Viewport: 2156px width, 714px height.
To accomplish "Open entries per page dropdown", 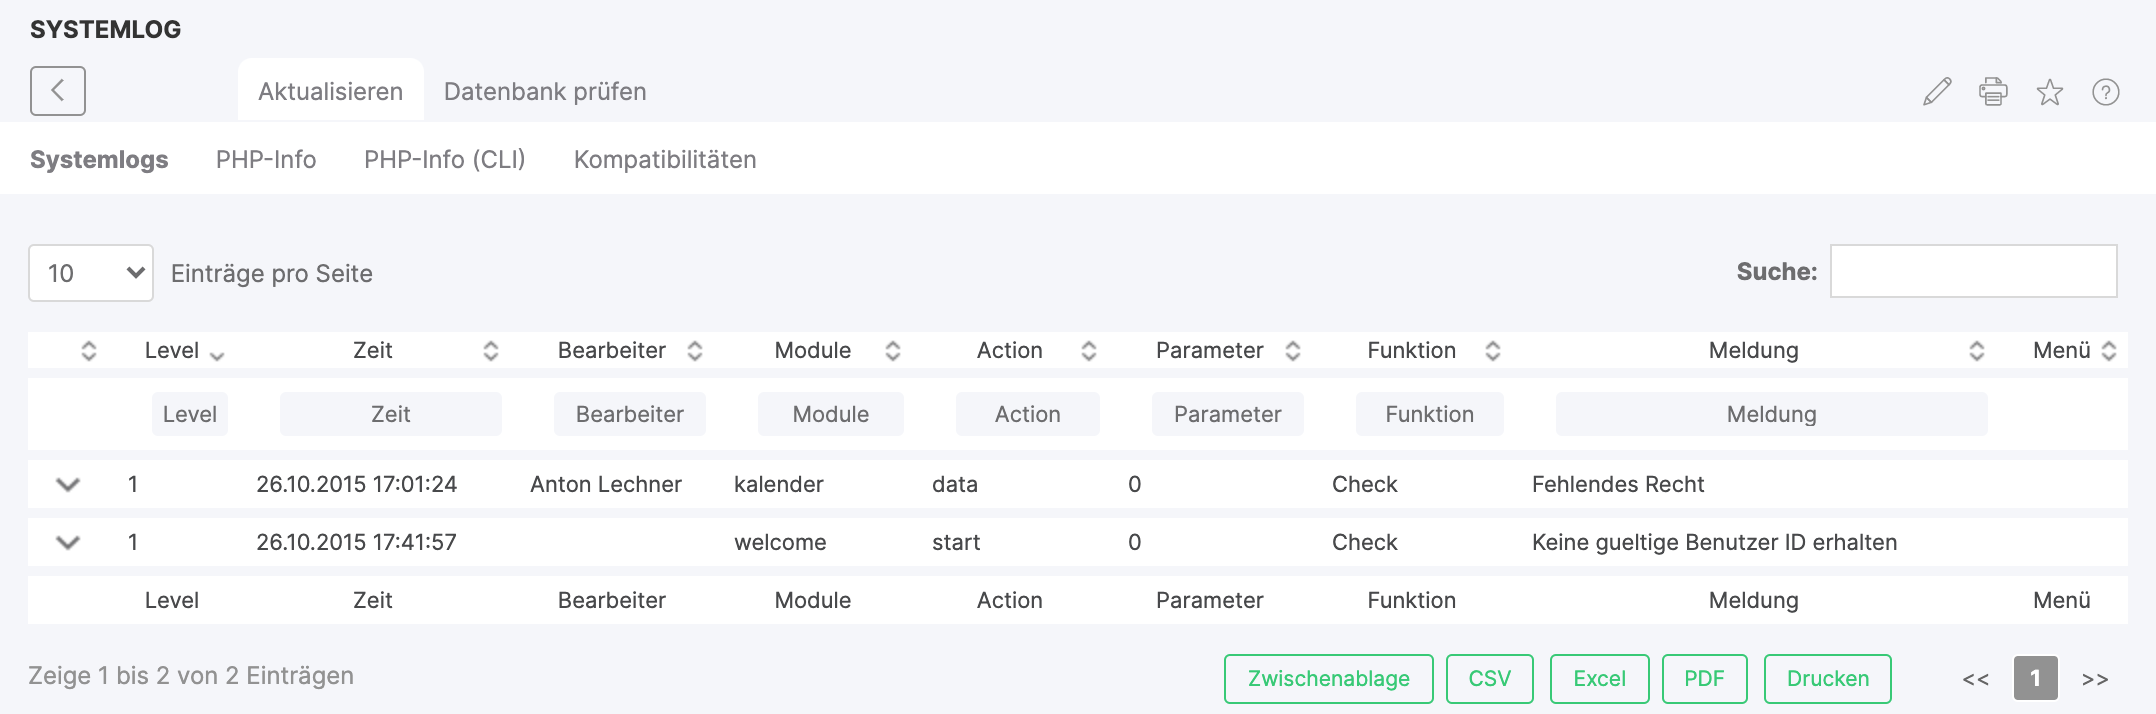I will (91, 273).
